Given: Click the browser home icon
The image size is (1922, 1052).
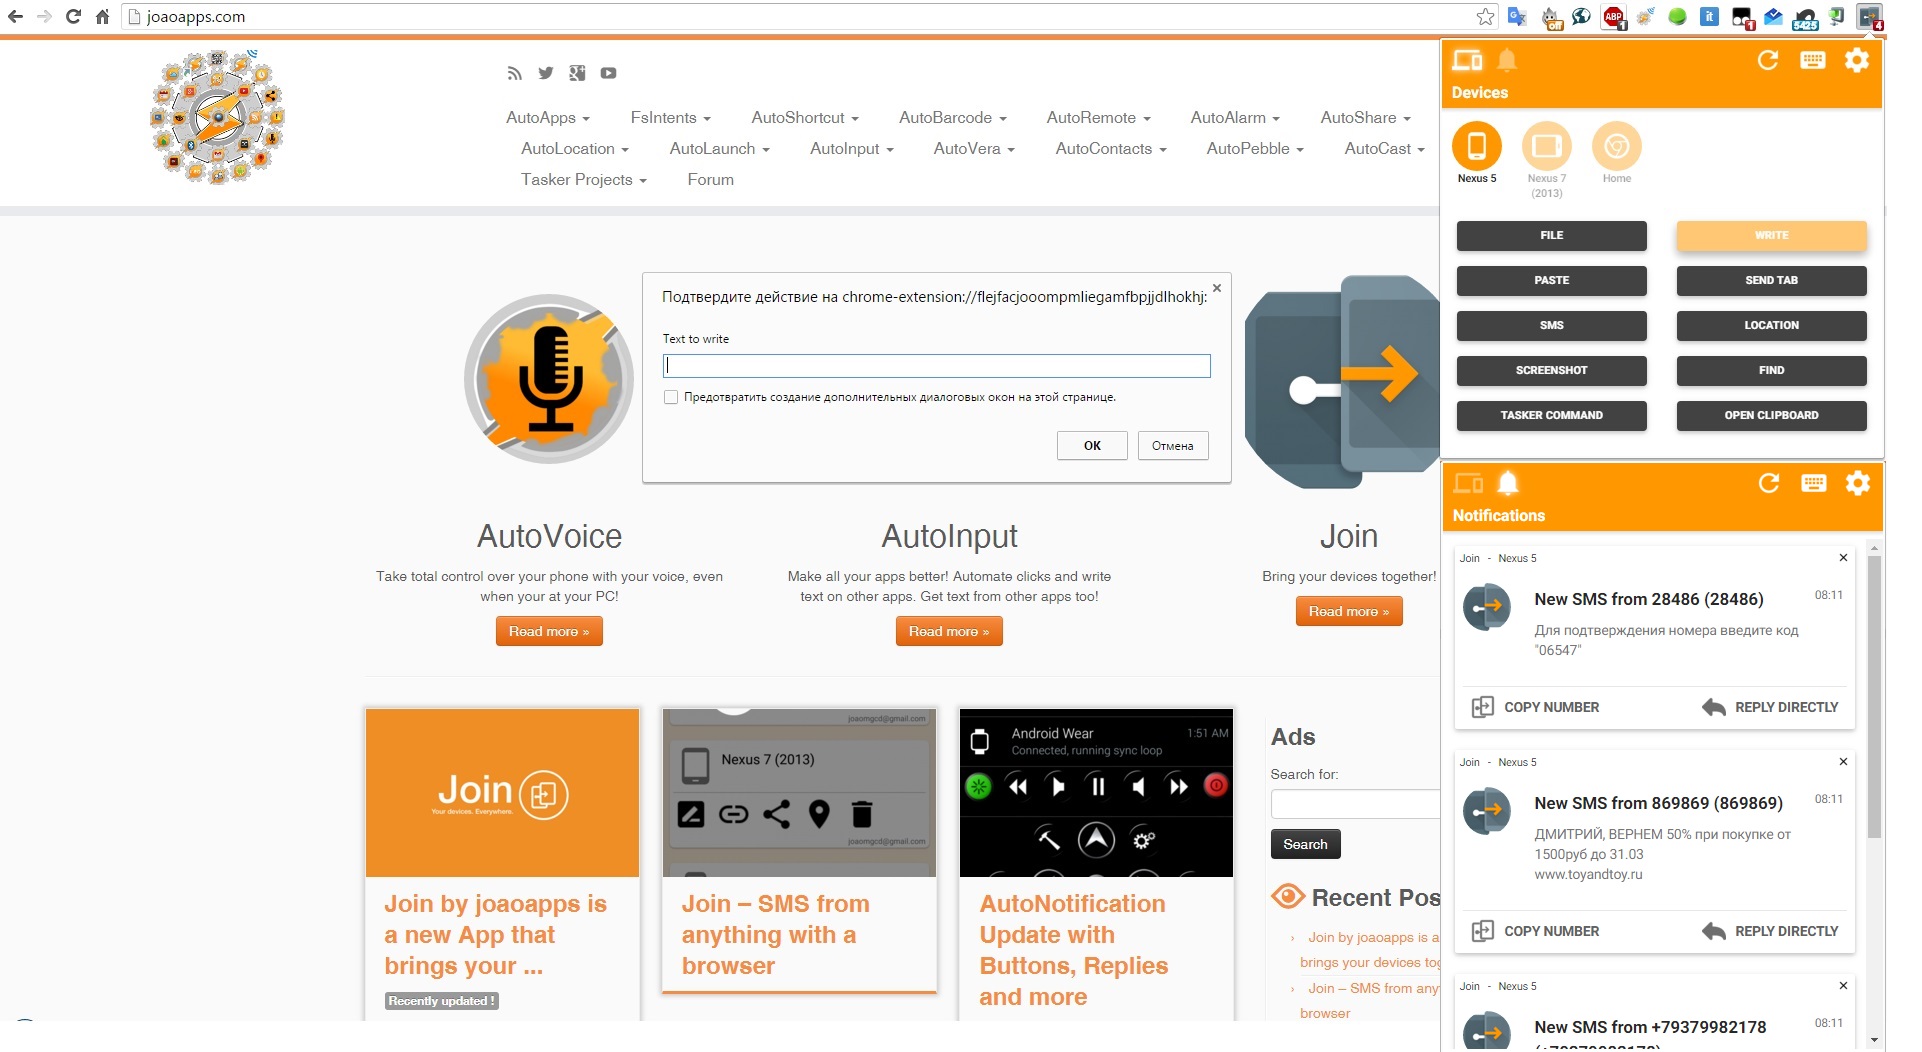Looking at the screenshot, I should coord(102,16).
